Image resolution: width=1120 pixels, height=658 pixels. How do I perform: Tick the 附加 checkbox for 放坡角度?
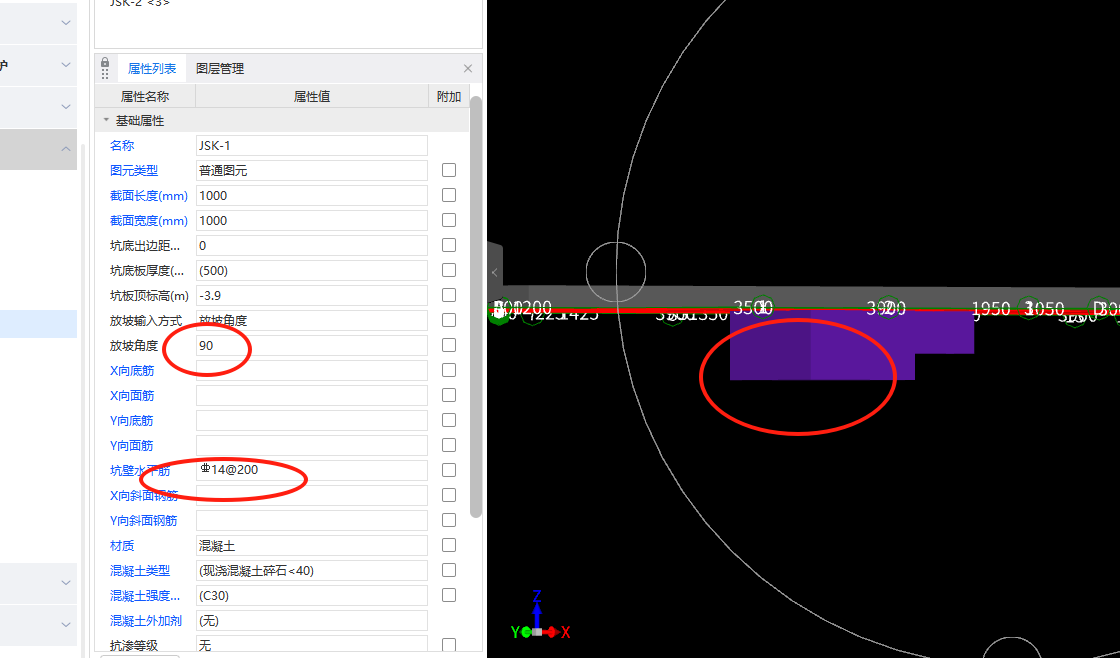(x=449, y=345)
